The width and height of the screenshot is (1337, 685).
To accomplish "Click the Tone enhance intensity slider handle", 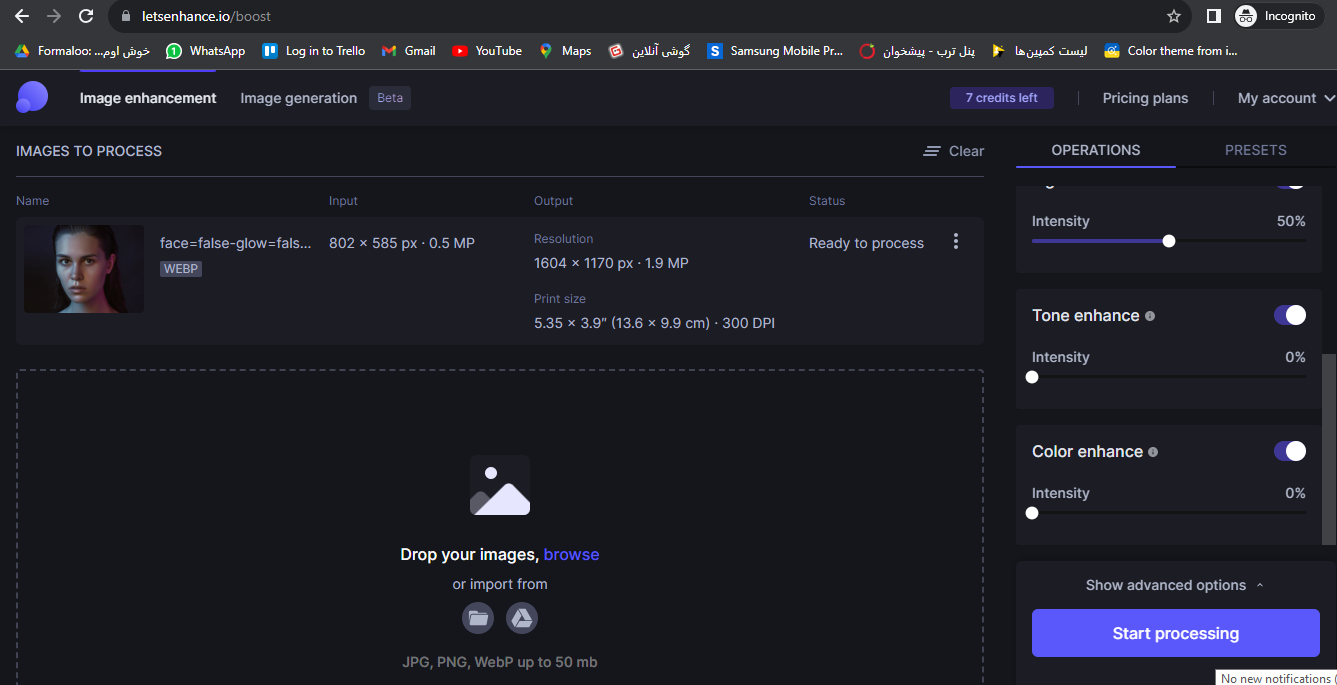I will [1032, 377].
